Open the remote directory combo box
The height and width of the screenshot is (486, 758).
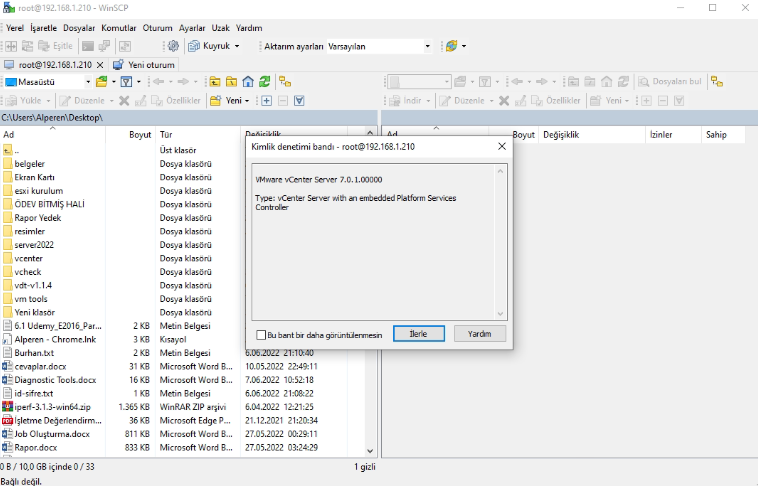(x=419, y=82)
